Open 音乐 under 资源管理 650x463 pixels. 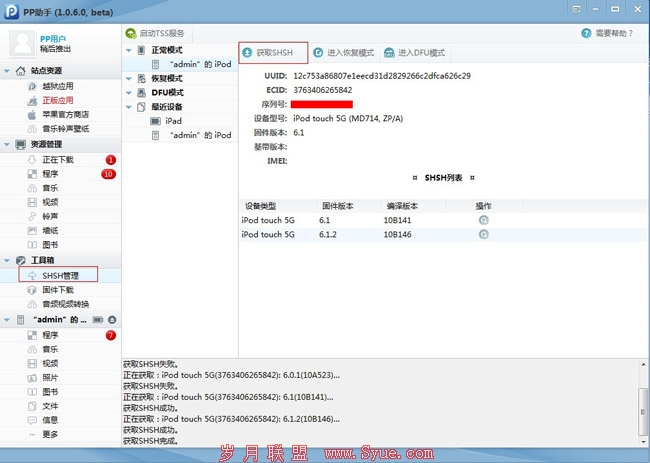(x=50, y=188)
